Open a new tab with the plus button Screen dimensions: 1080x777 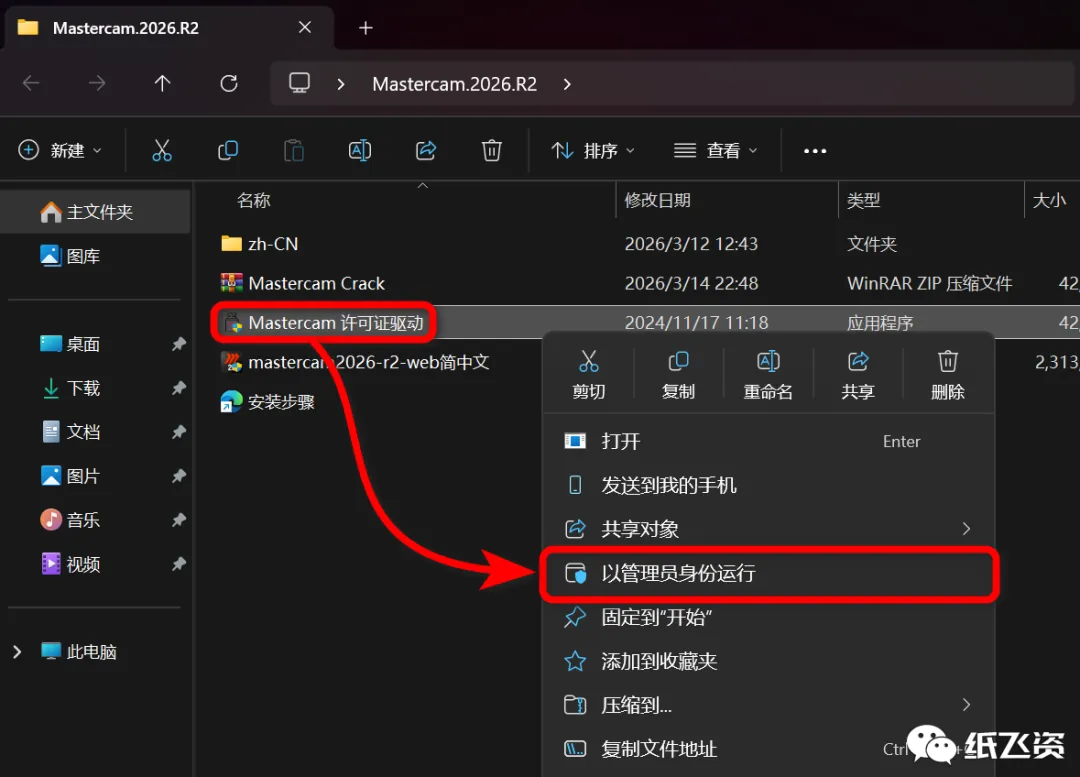click(366, 28)
